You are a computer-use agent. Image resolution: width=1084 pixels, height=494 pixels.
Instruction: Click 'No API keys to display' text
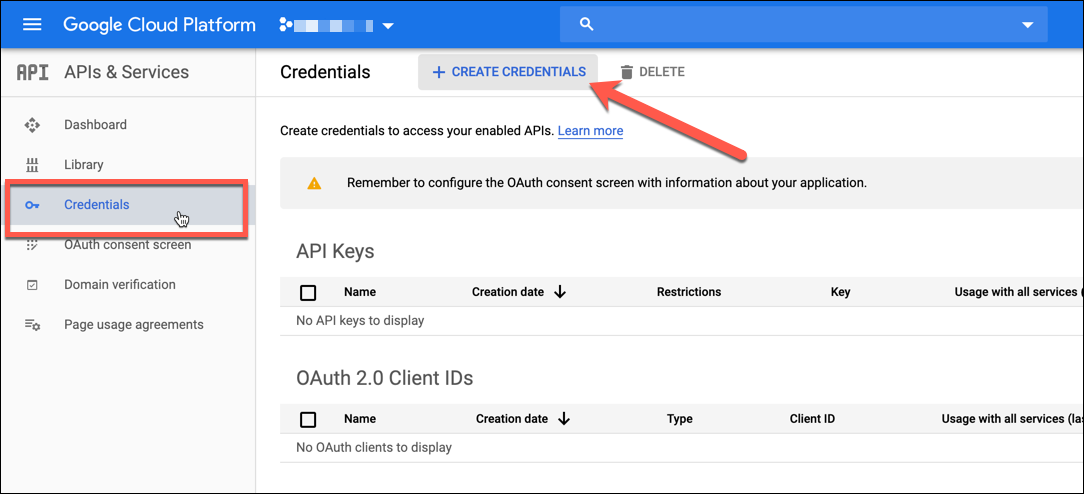click(x=360, y=321)
